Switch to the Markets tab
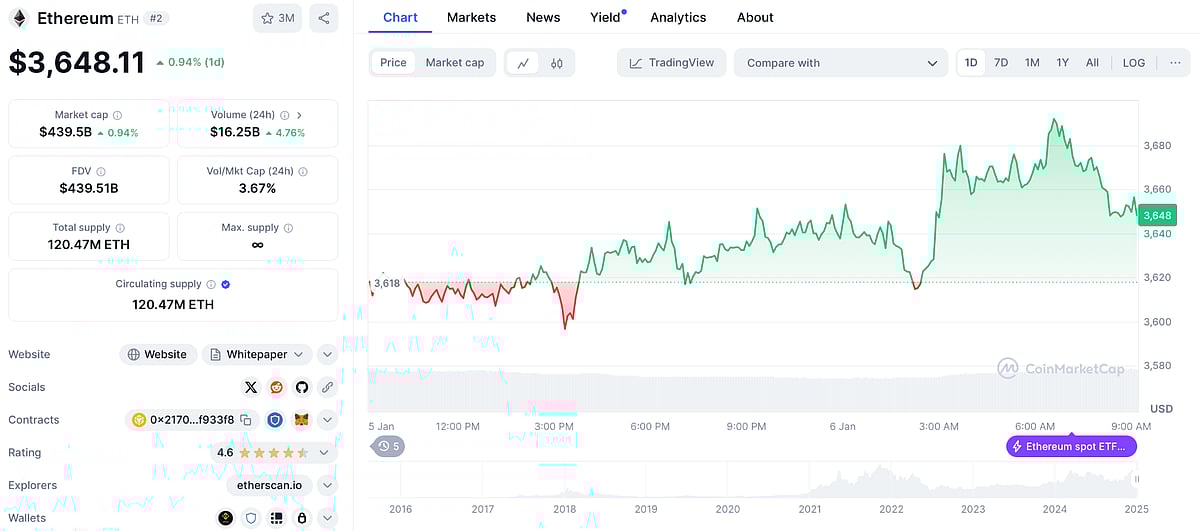Viewport: 1200px width, 531px height. tap(471, 18)
